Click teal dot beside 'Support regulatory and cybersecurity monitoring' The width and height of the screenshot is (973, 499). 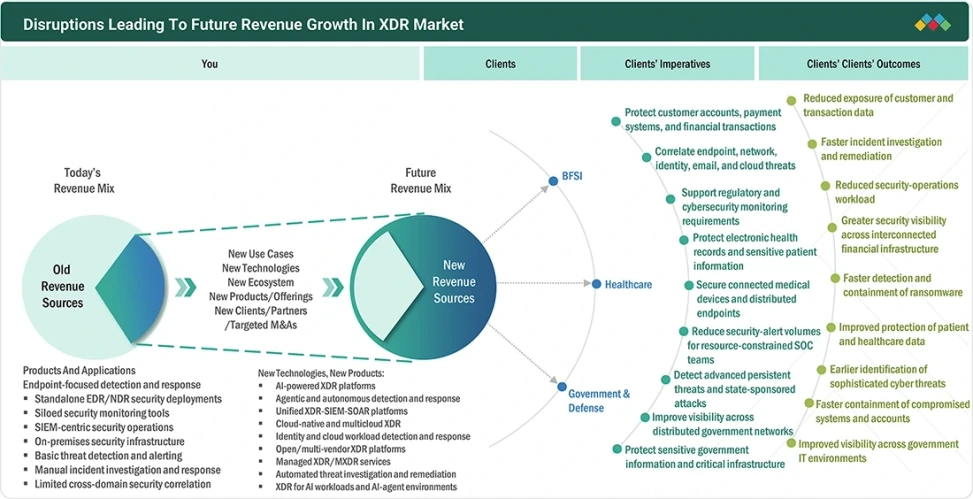coord(670,199)
